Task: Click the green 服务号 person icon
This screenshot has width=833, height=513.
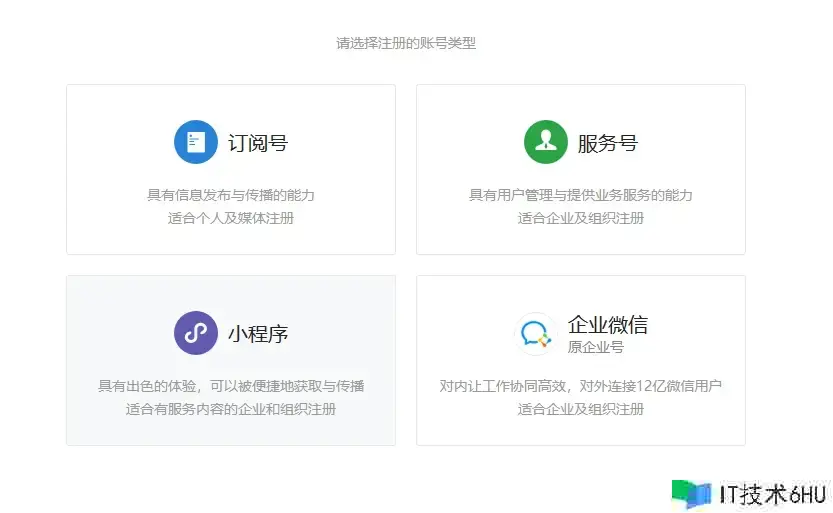Action: tap(546, 142)
